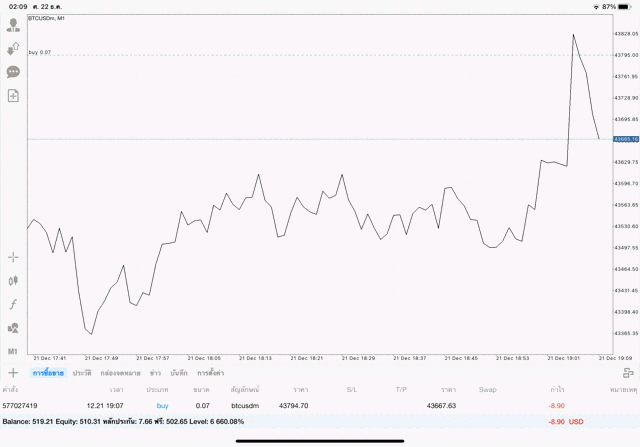The width and height of the screenshot is (640, 447).
Task: Tap the current price marker 43665
Action: (626, 139)
